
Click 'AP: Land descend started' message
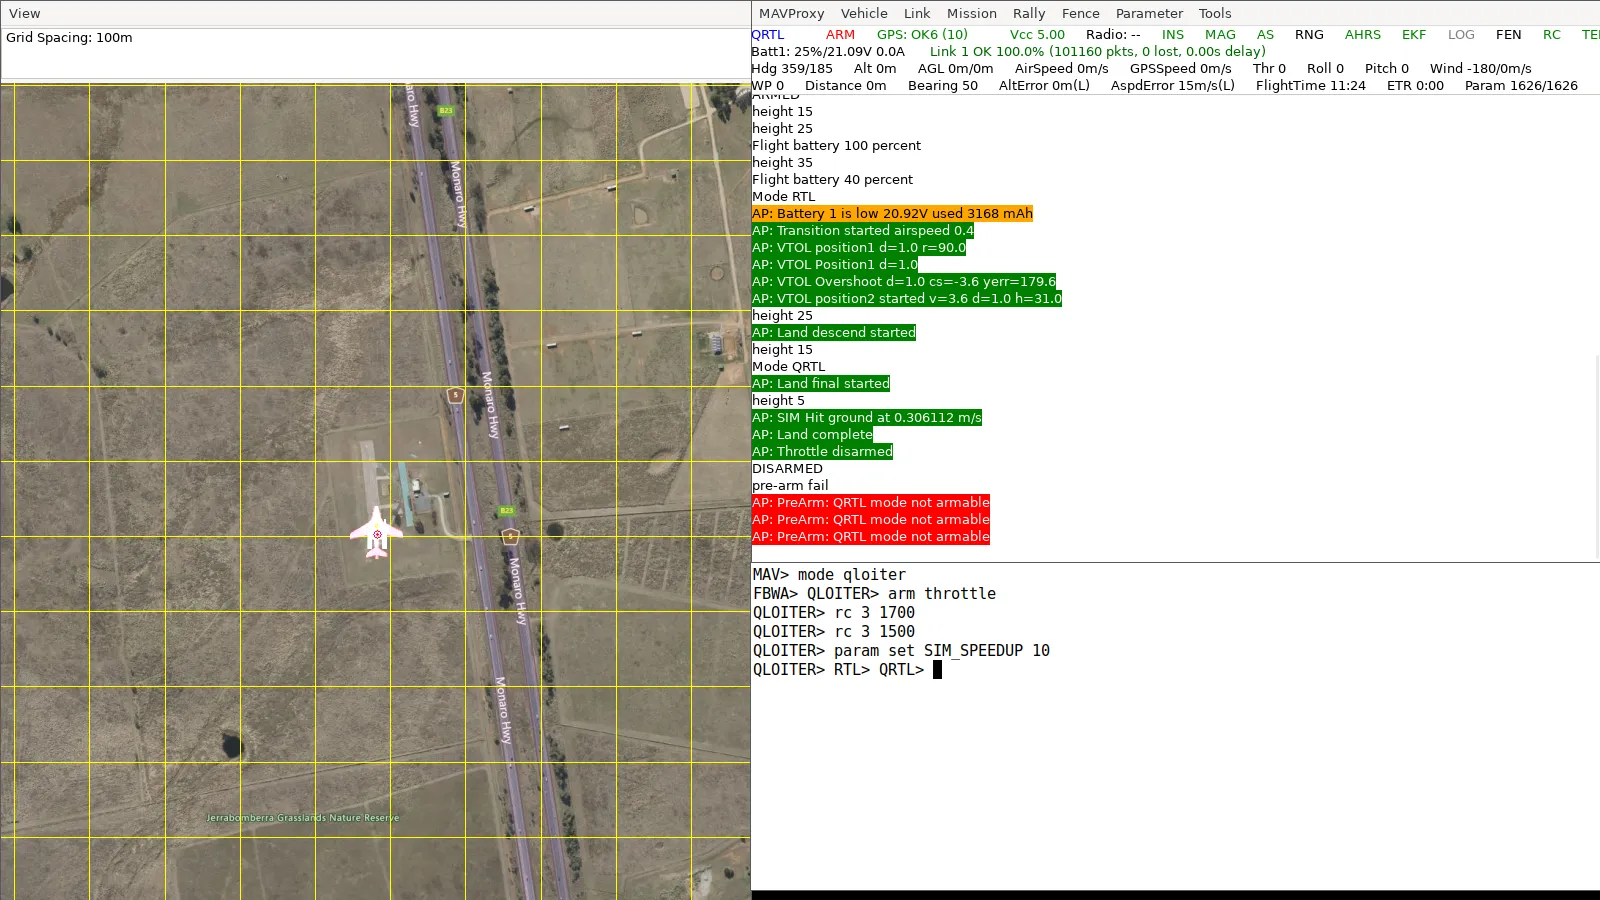point(833,332)
